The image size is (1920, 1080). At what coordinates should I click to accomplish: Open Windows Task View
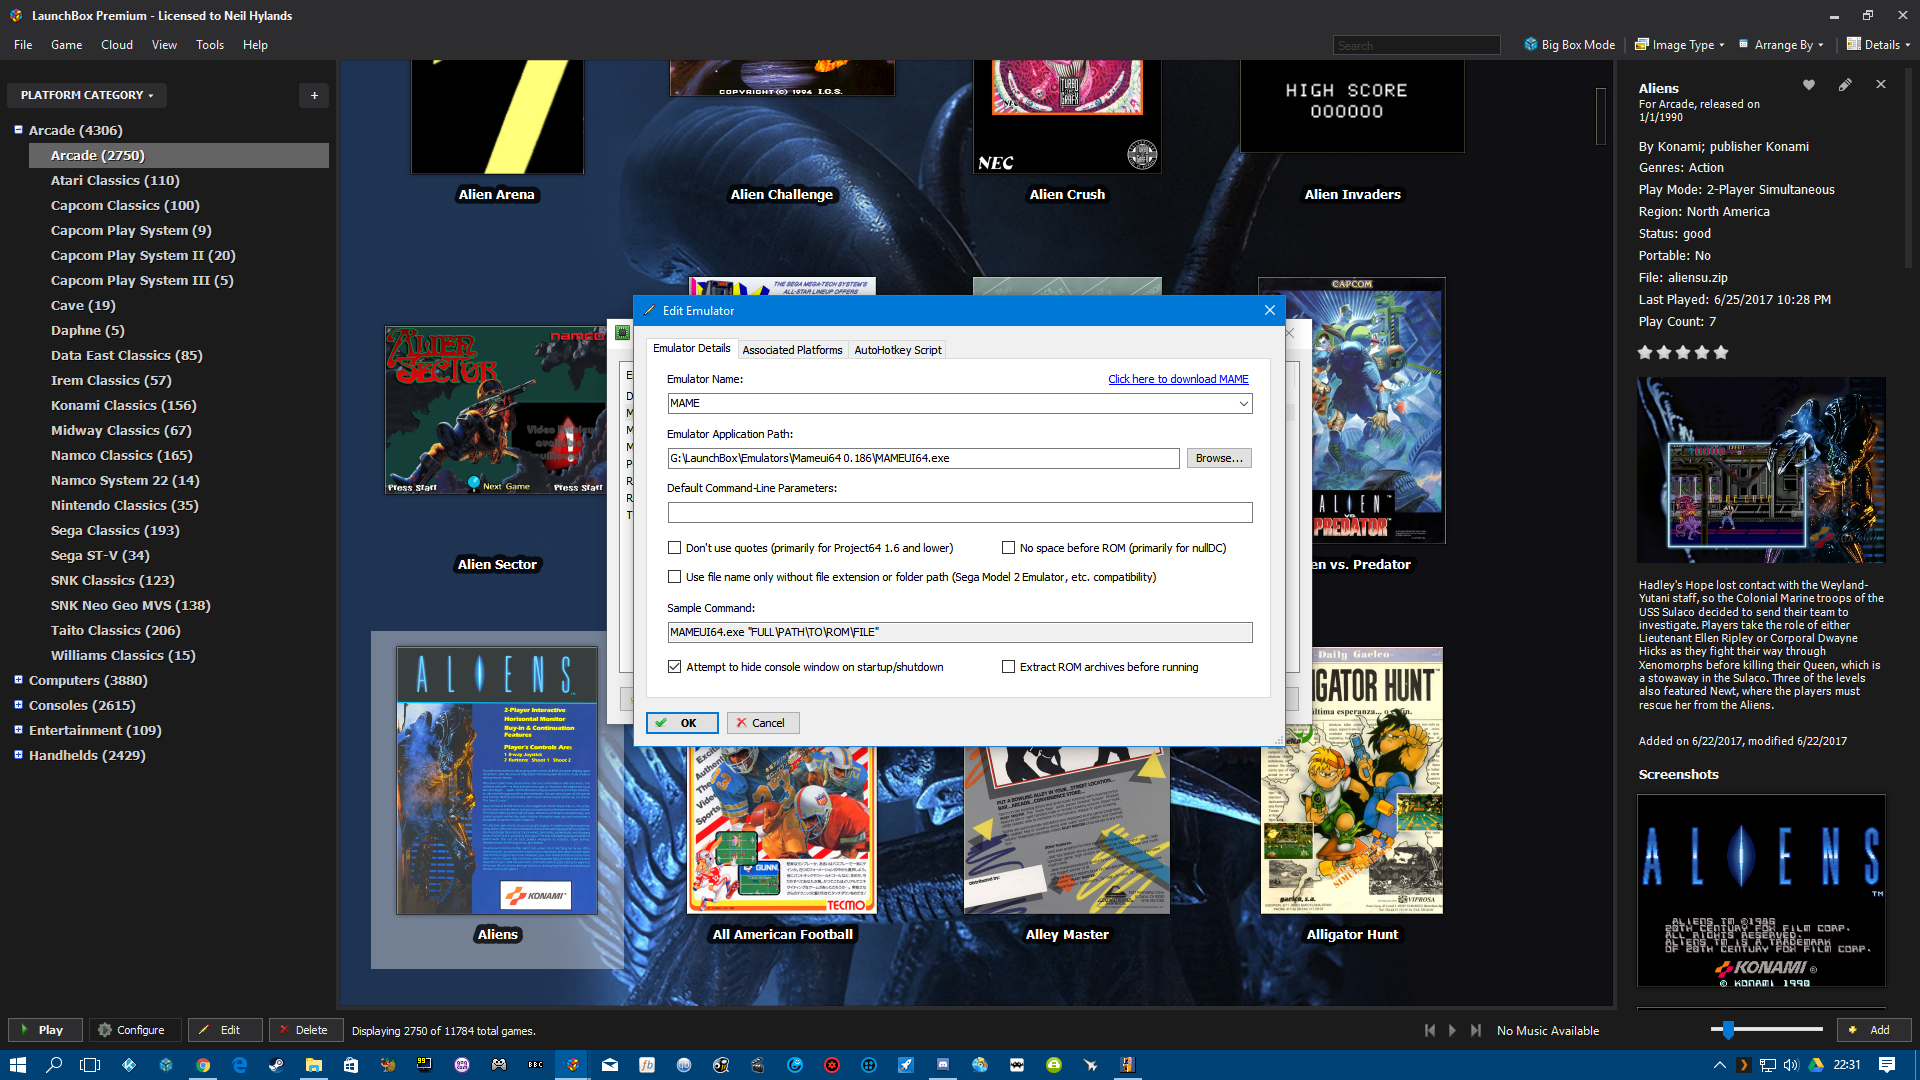point(91,1065)
